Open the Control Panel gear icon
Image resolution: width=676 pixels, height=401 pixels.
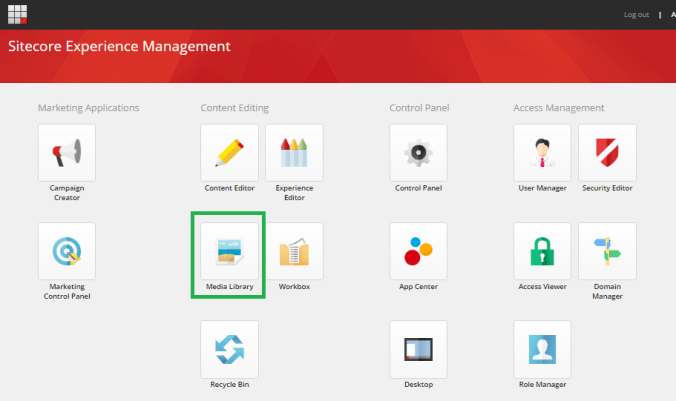pyautogui.click(x=418, y=153)
